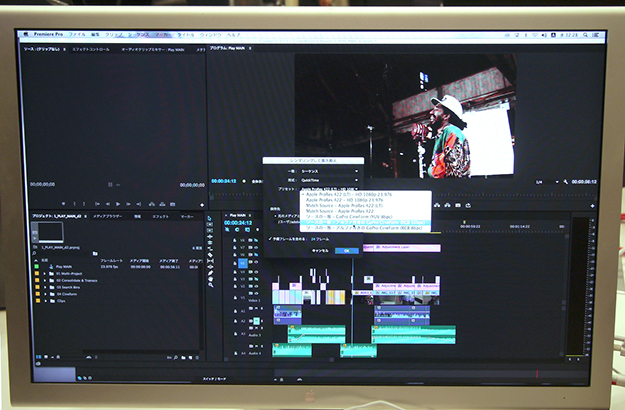Click Source monitor Step Back button
The image size is (625, 410).
(x=108, y=204)
